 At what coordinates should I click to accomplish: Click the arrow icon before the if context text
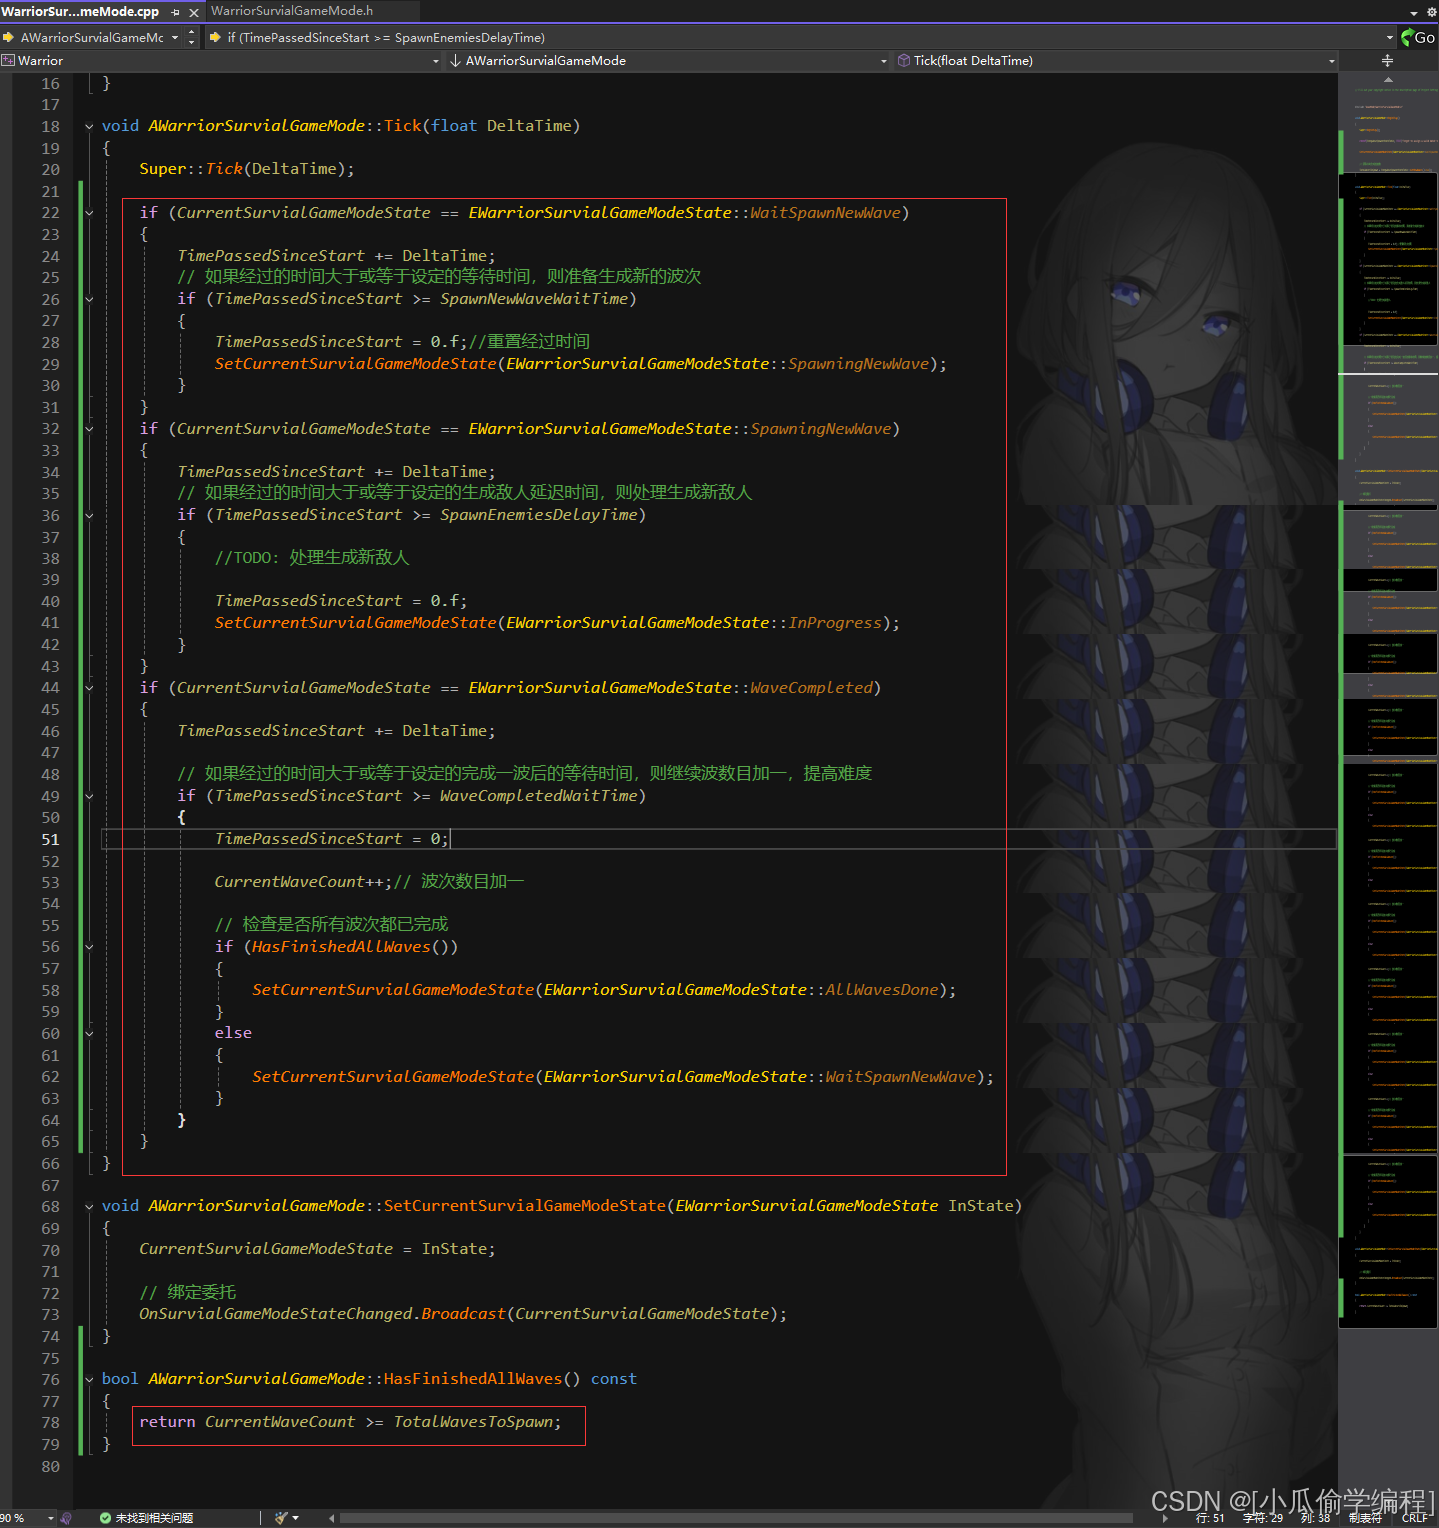pyautogui.click(x=215, y=37)
